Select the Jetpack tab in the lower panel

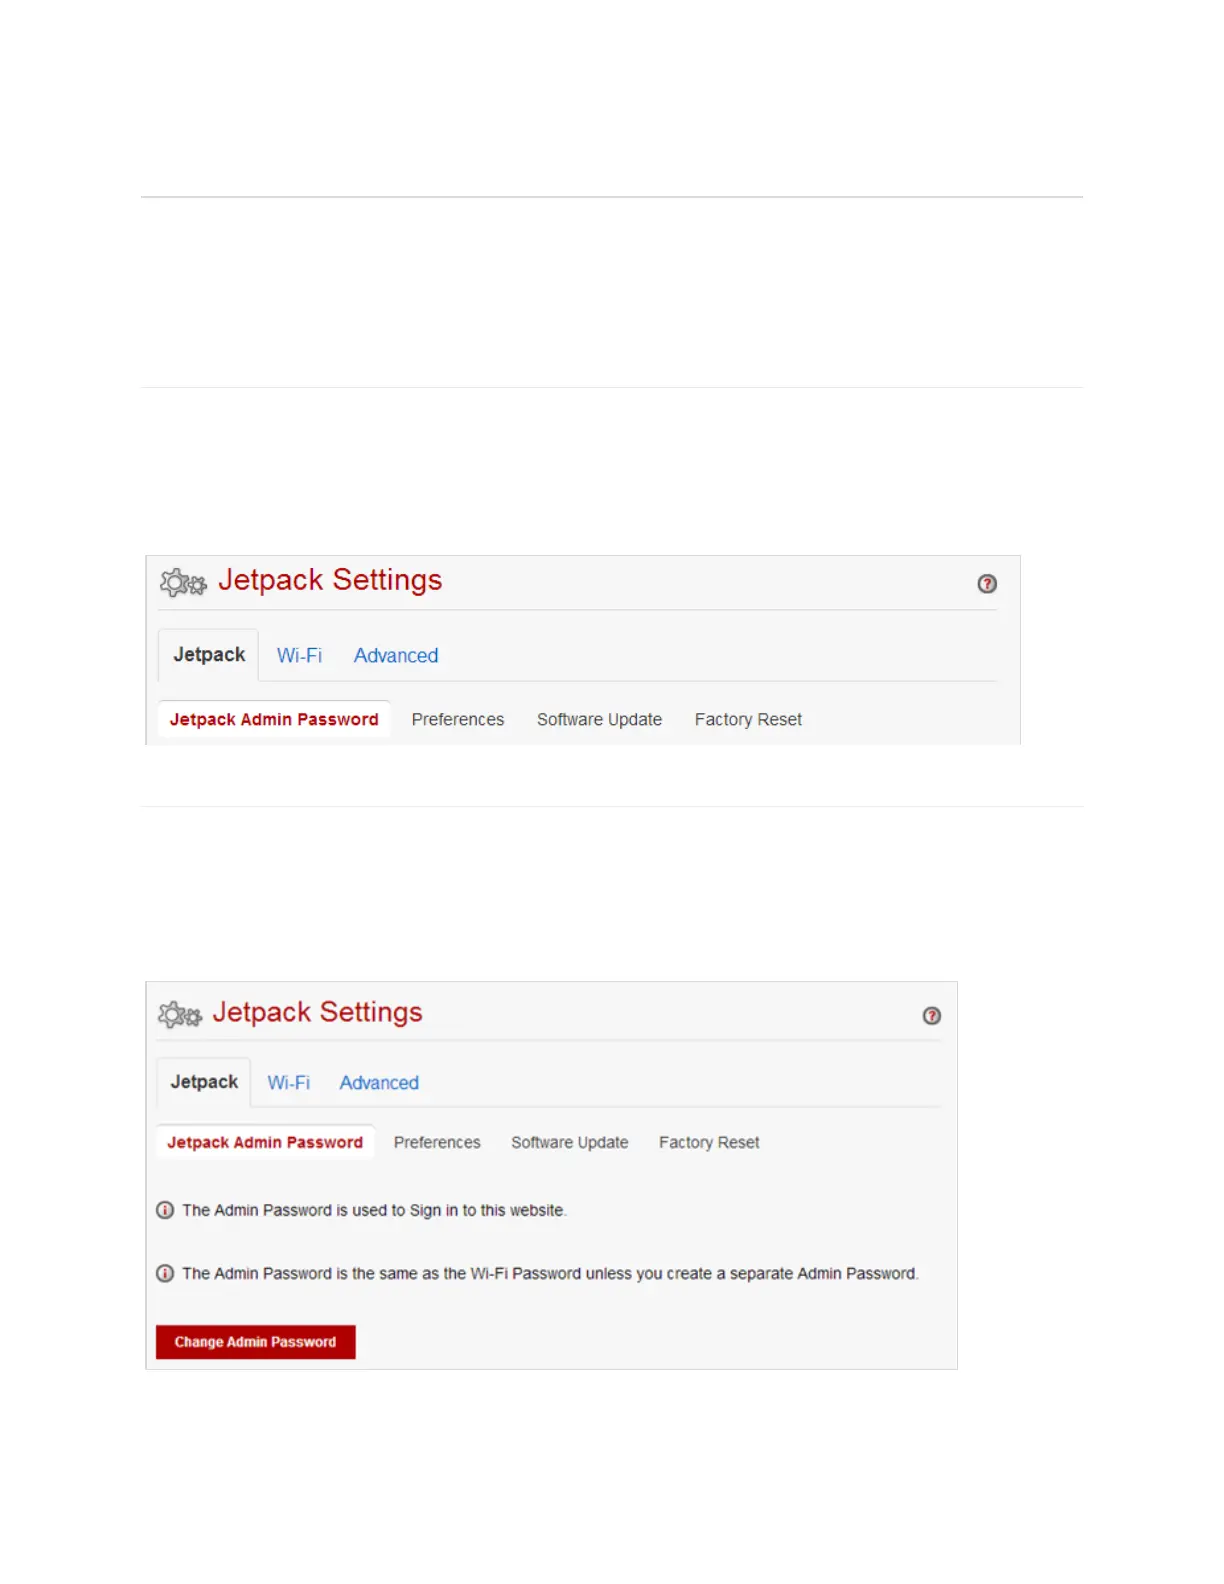[204, 1082]
